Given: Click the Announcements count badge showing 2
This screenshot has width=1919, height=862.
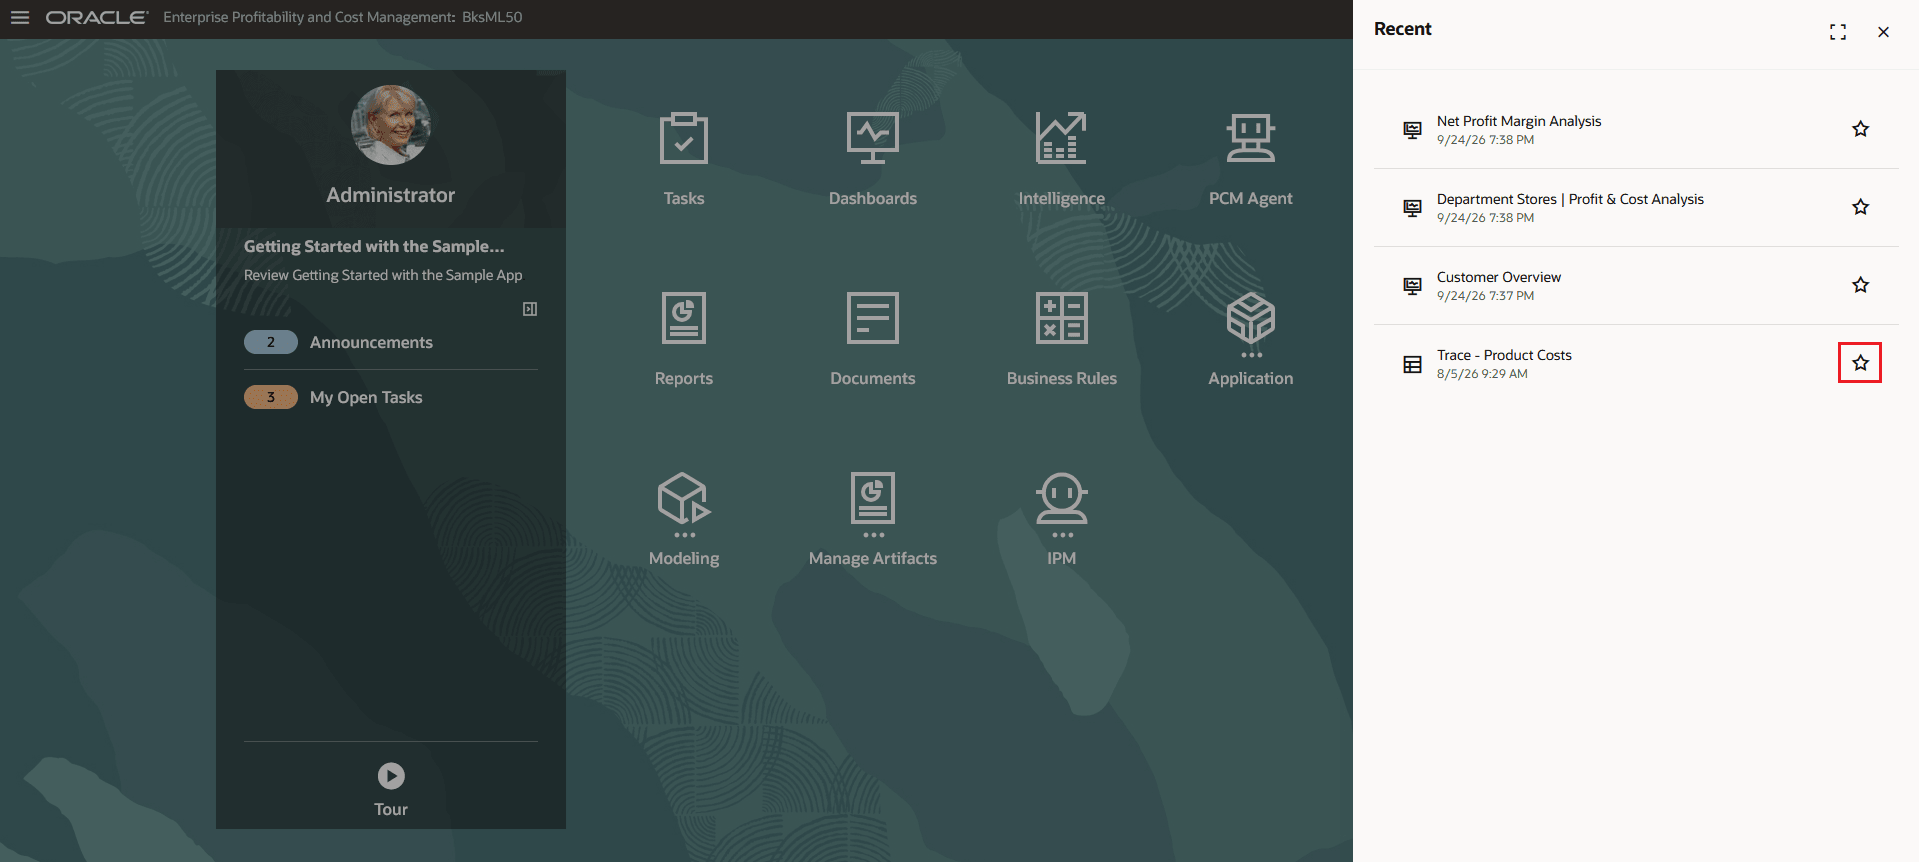Looking at the screenshot, I should [x=271, y=342].
